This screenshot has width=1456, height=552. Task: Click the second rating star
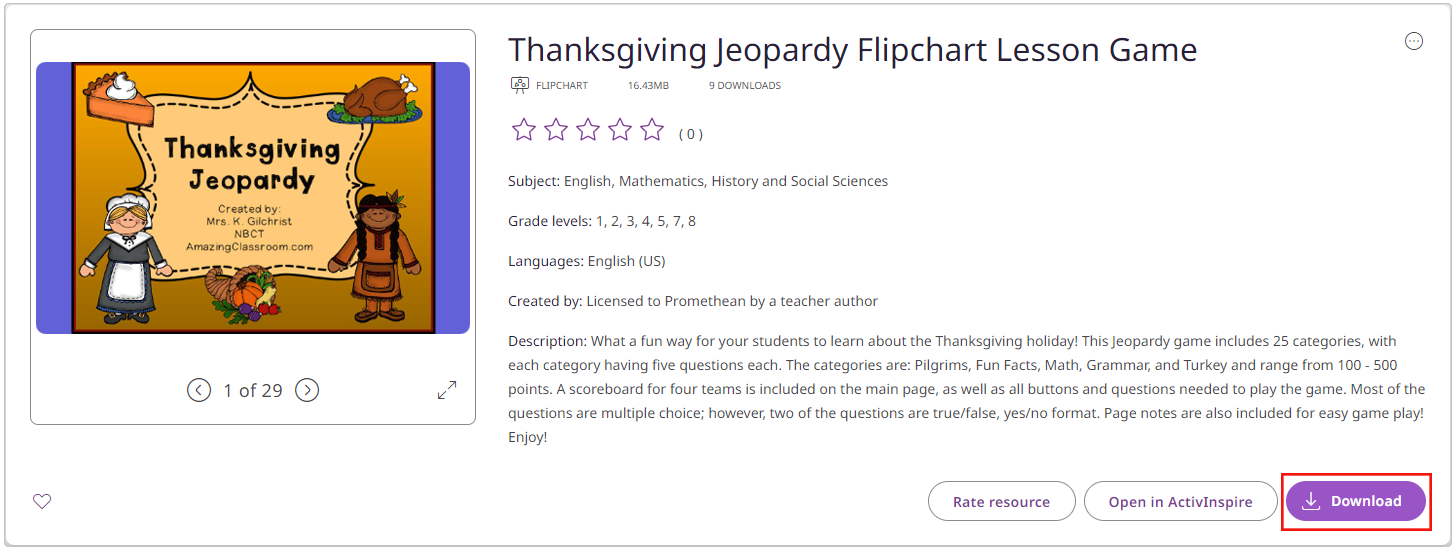pos(555,130)
